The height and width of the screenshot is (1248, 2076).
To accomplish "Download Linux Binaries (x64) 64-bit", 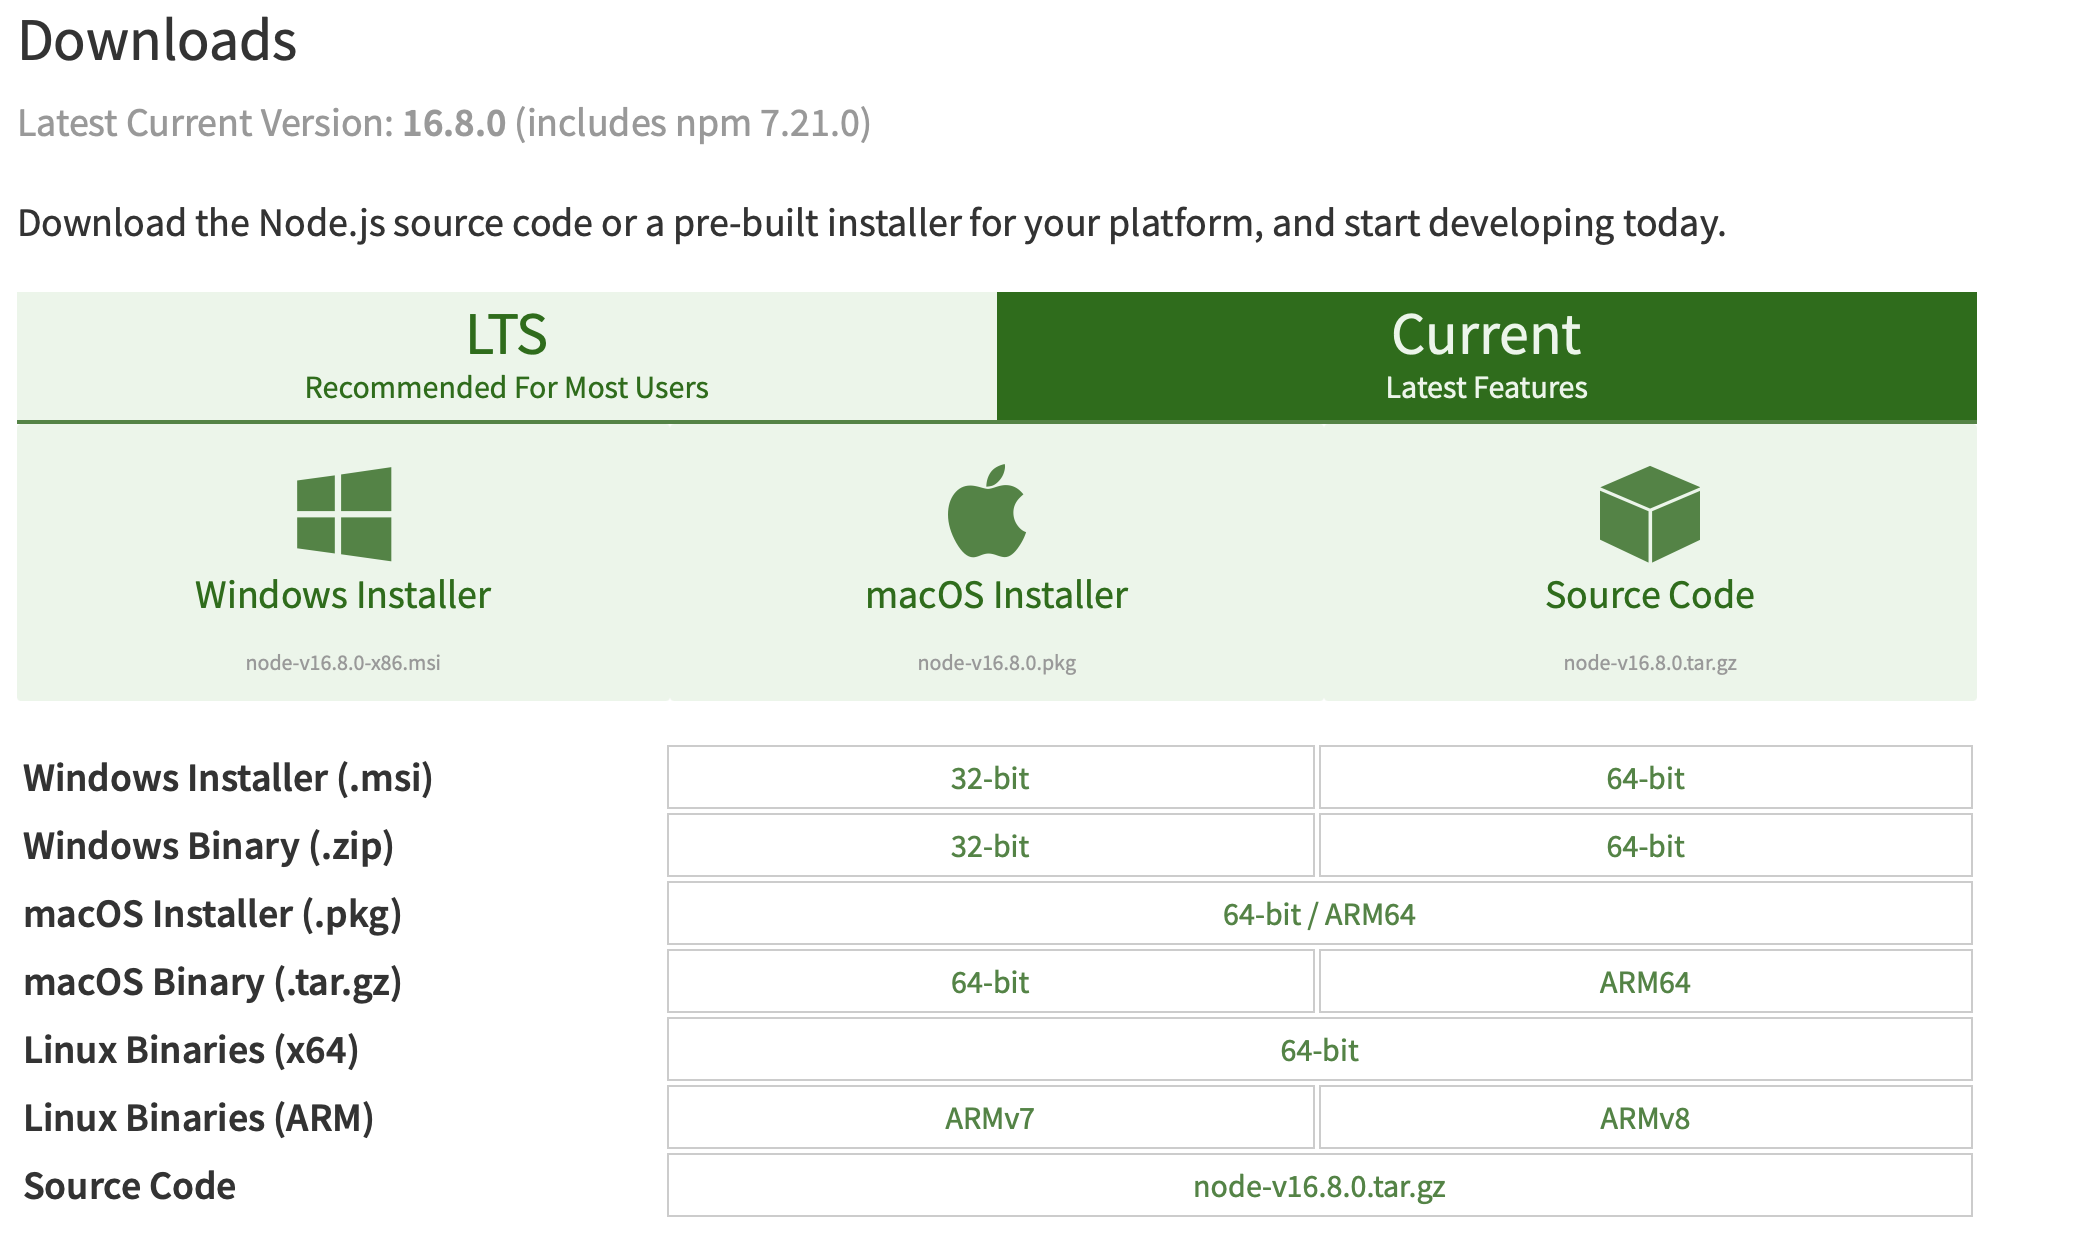I will click(1320, 1049).
